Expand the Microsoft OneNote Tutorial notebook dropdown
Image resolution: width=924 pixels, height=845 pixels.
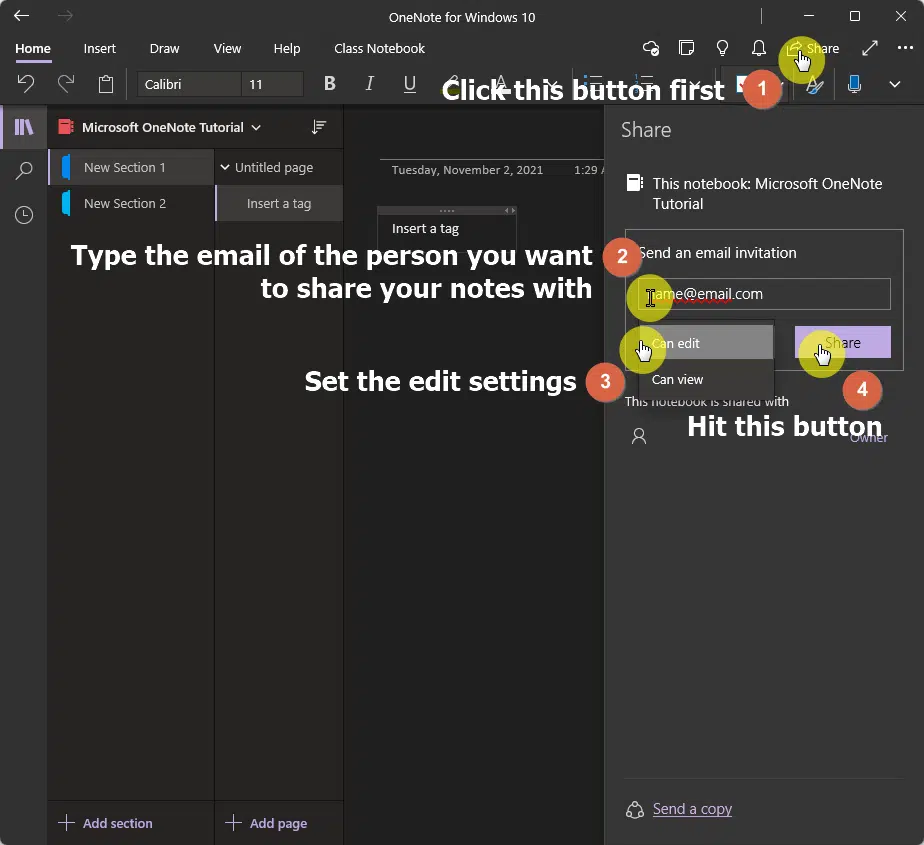click(256, 127)
